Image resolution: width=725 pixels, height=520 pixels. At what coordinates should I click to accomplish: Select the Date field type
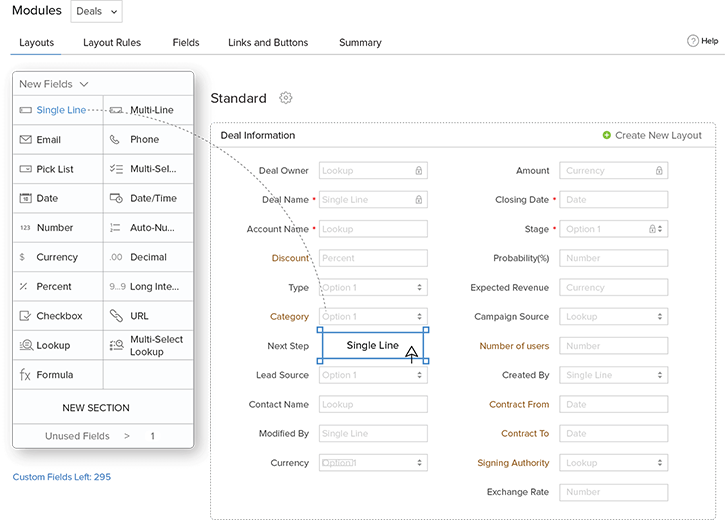[x=58, y=198]
